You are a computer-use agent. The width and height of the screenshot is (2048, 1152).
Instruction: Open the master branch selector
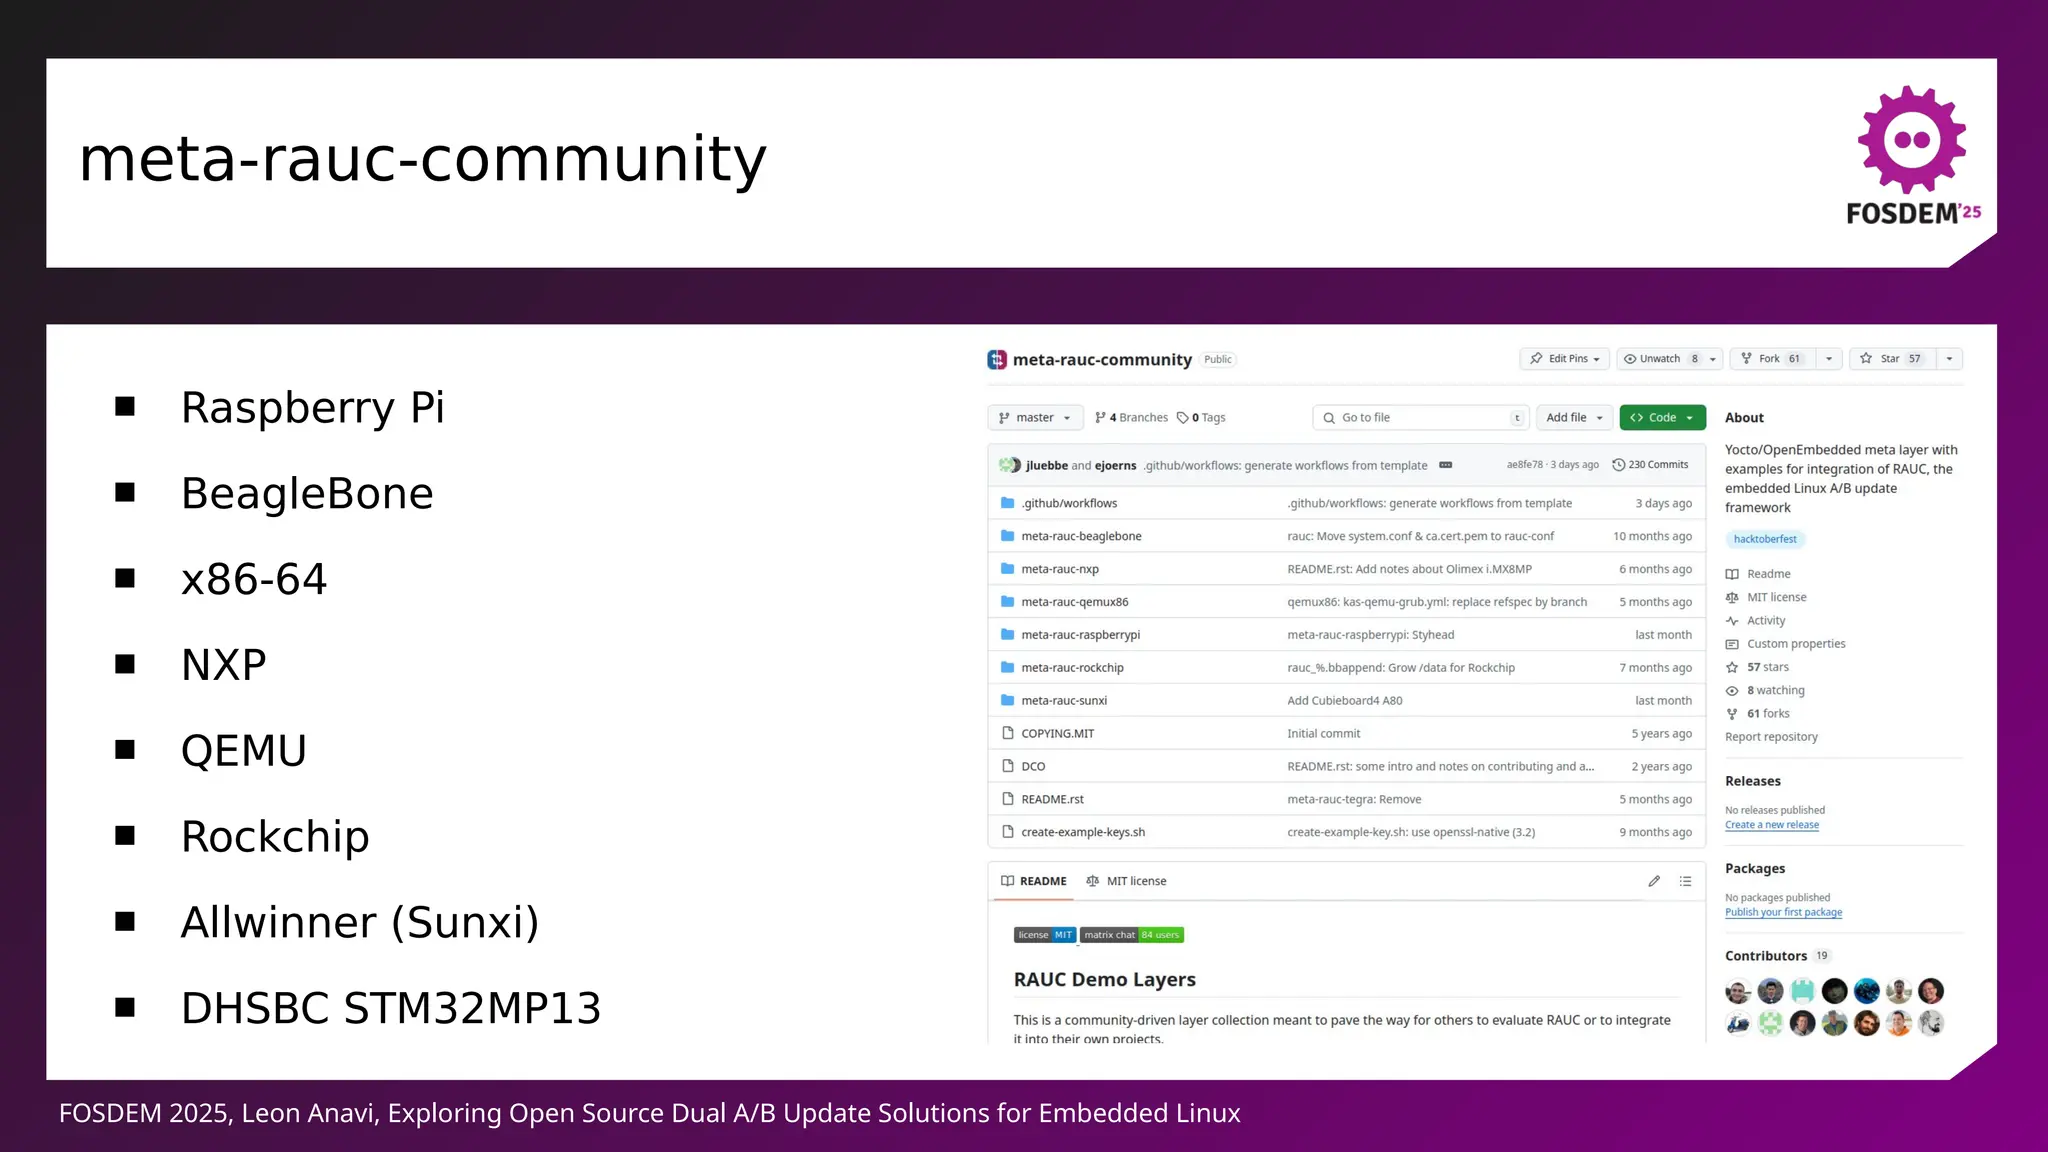pos(1035,418)
